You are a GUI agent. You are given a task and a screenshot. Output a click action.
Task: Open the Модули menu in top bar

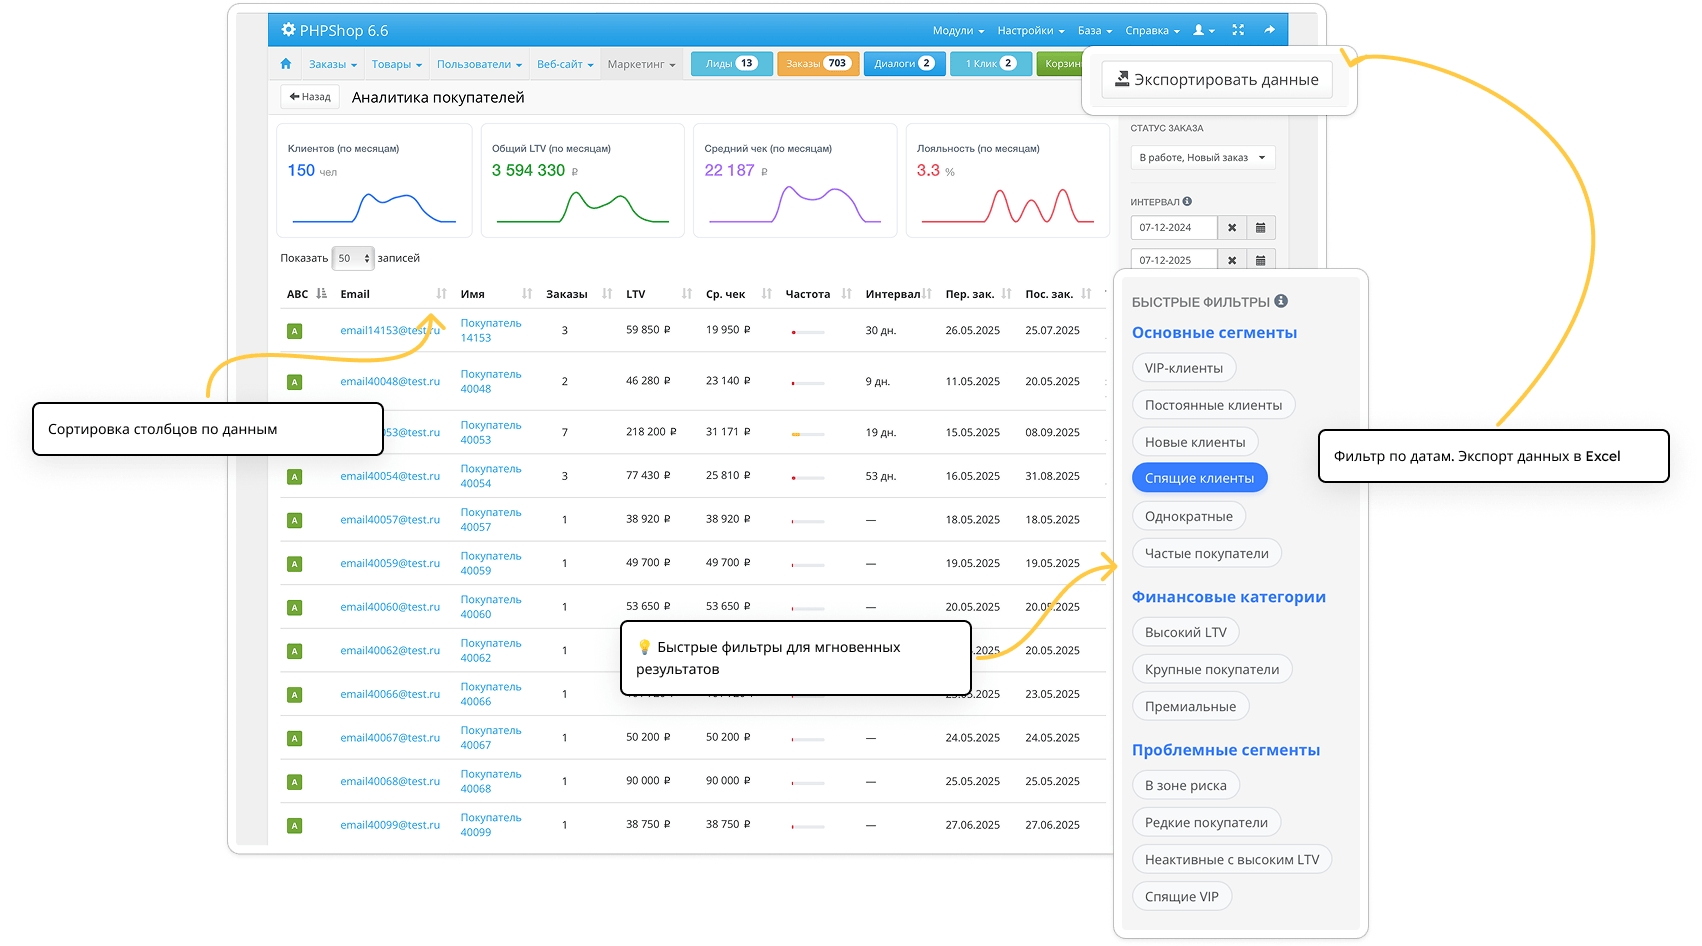point(958,30)
